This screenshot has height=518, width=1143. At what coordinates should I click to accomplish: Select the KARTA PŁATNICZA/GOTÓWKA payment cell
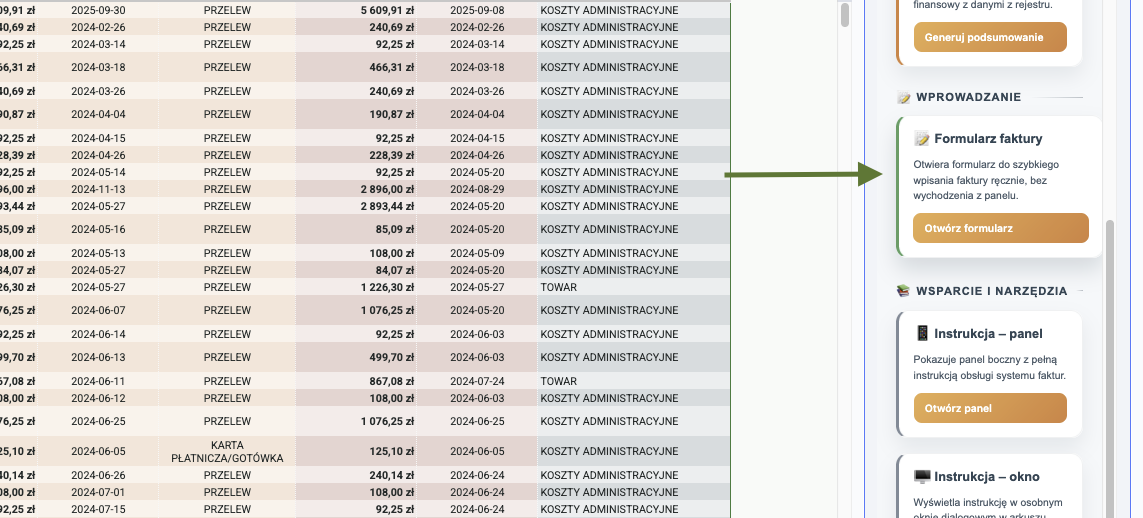[x=227, y=451]
